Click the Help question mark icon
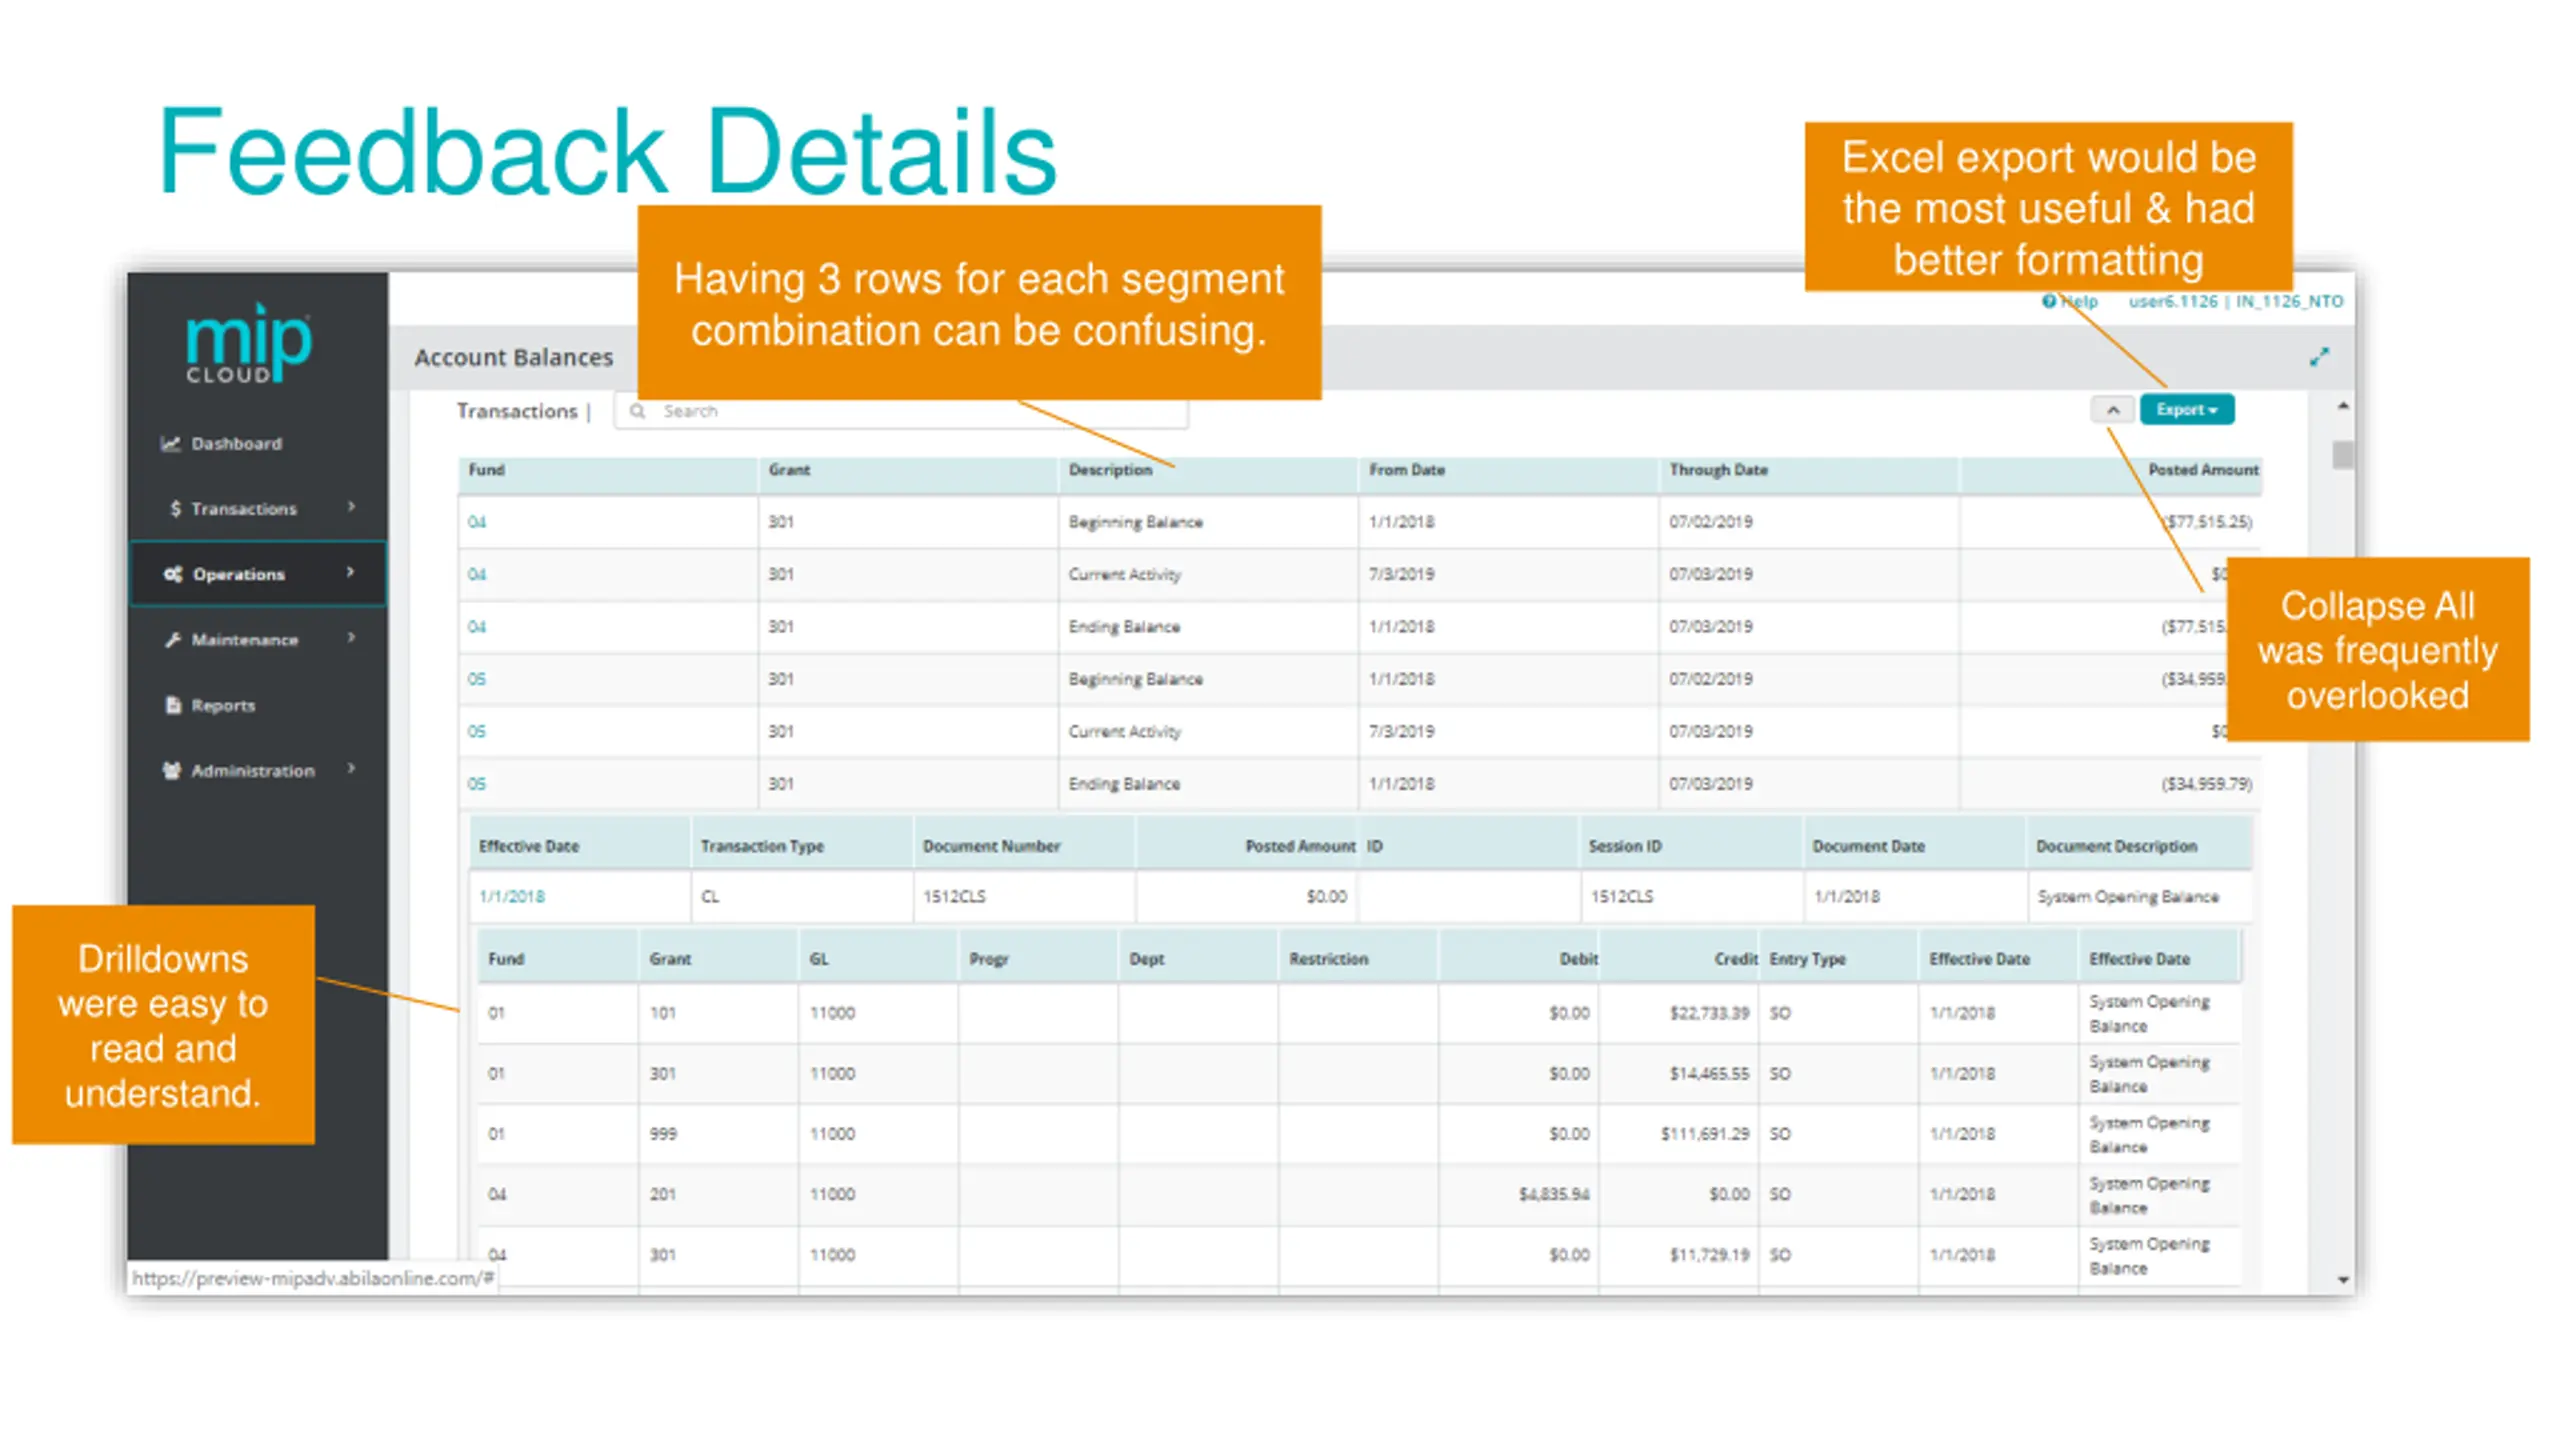2560x1440 pixels. click(2048, 301)
